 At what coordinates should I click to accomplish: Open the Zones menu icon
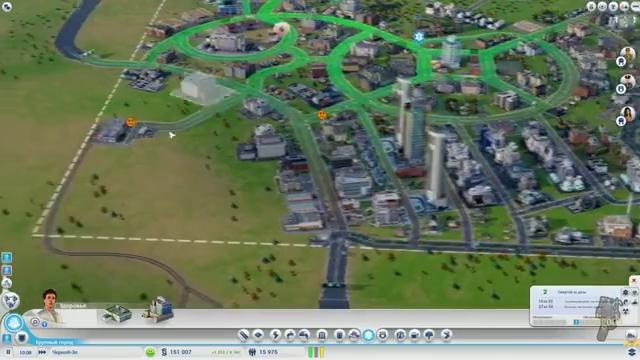click(x=258, y=335)
